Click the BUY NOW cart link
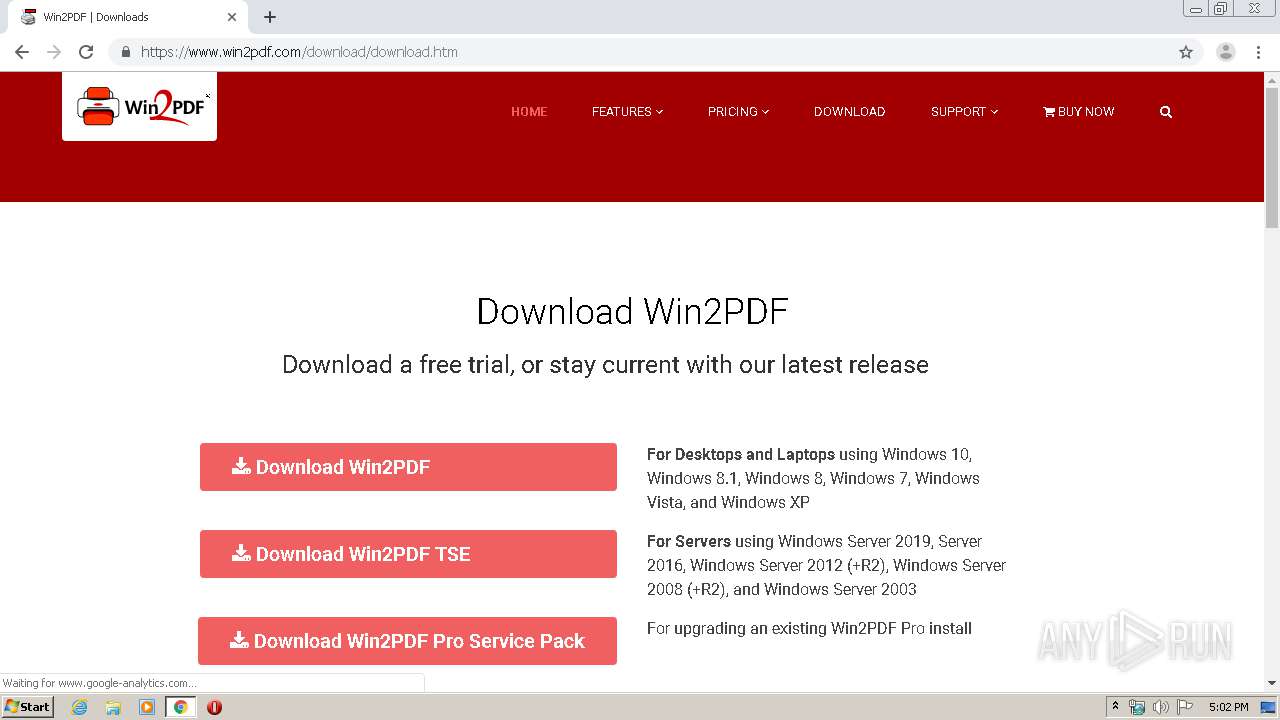Viewport: 1280px width, 720px height. click(x=1078, y=112)
